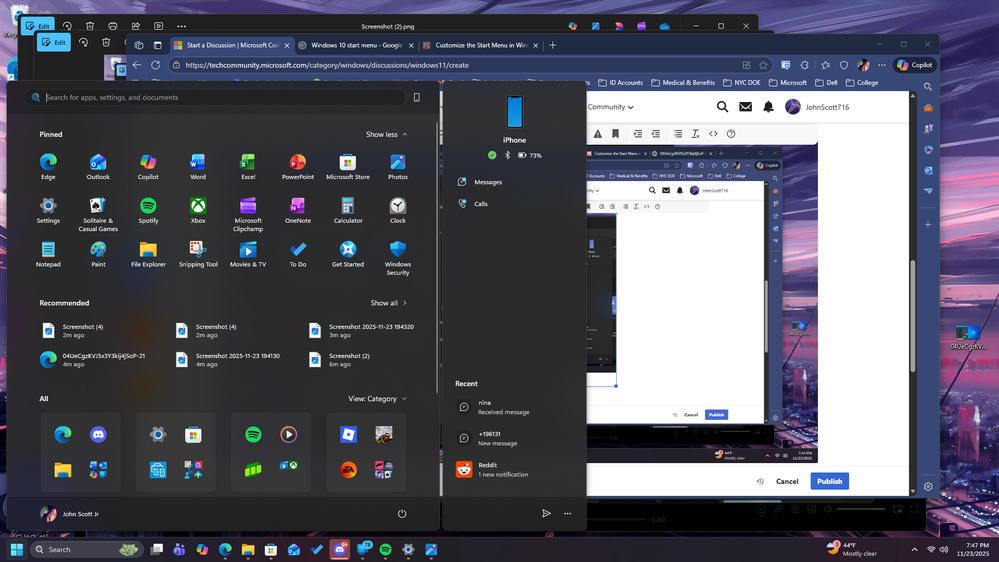Open recommended Screenshot (2) file

(x=341, y=360)
